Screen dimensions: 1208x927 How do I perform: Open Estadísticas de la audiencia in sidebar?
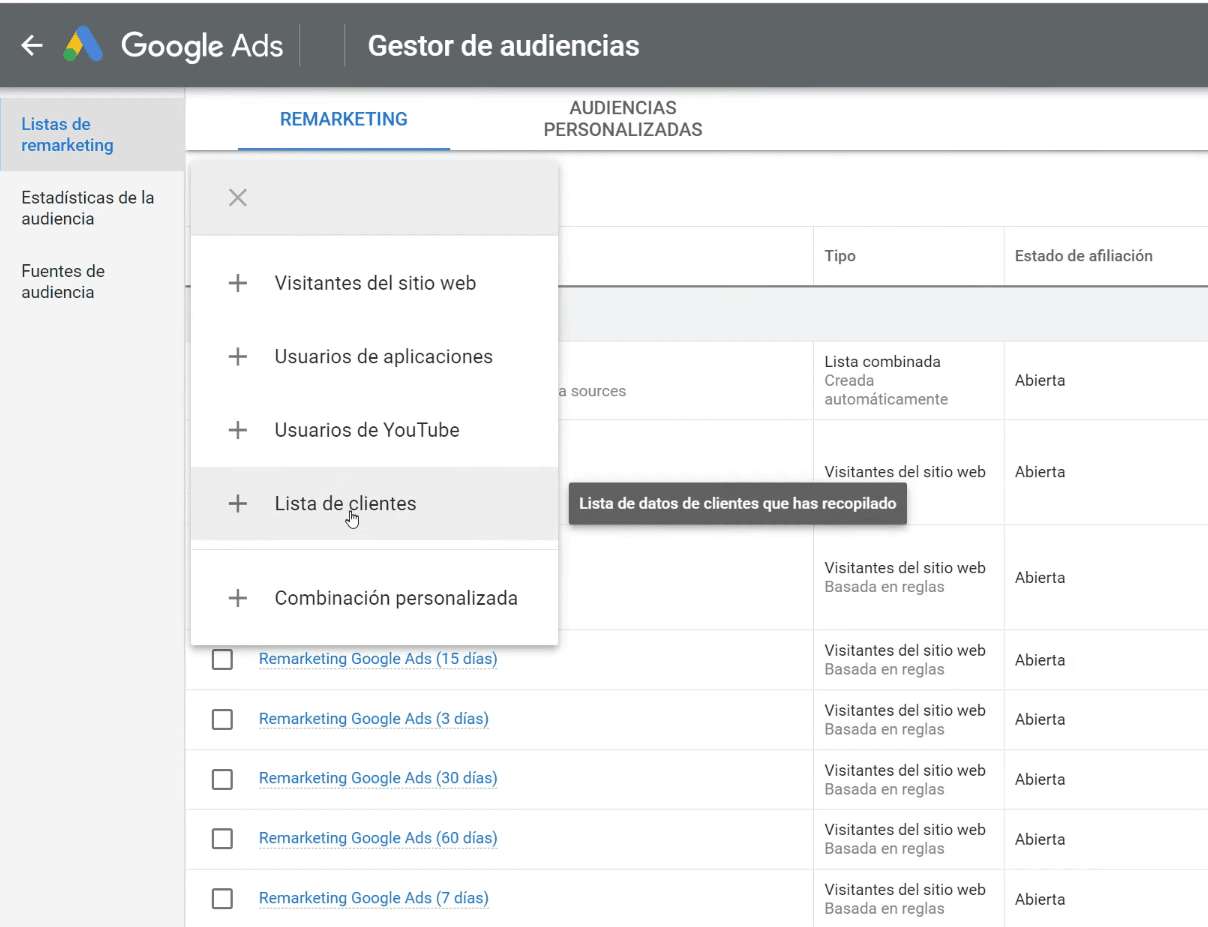92,208
